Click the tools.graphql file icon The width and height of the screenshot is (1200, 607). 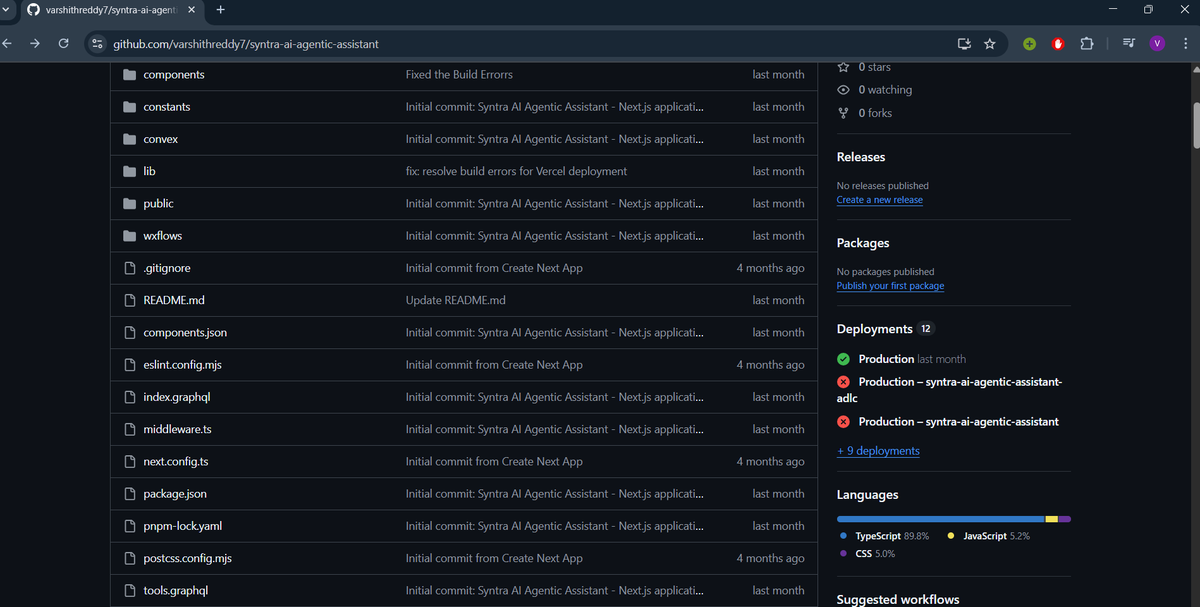[x=129, y=591]
